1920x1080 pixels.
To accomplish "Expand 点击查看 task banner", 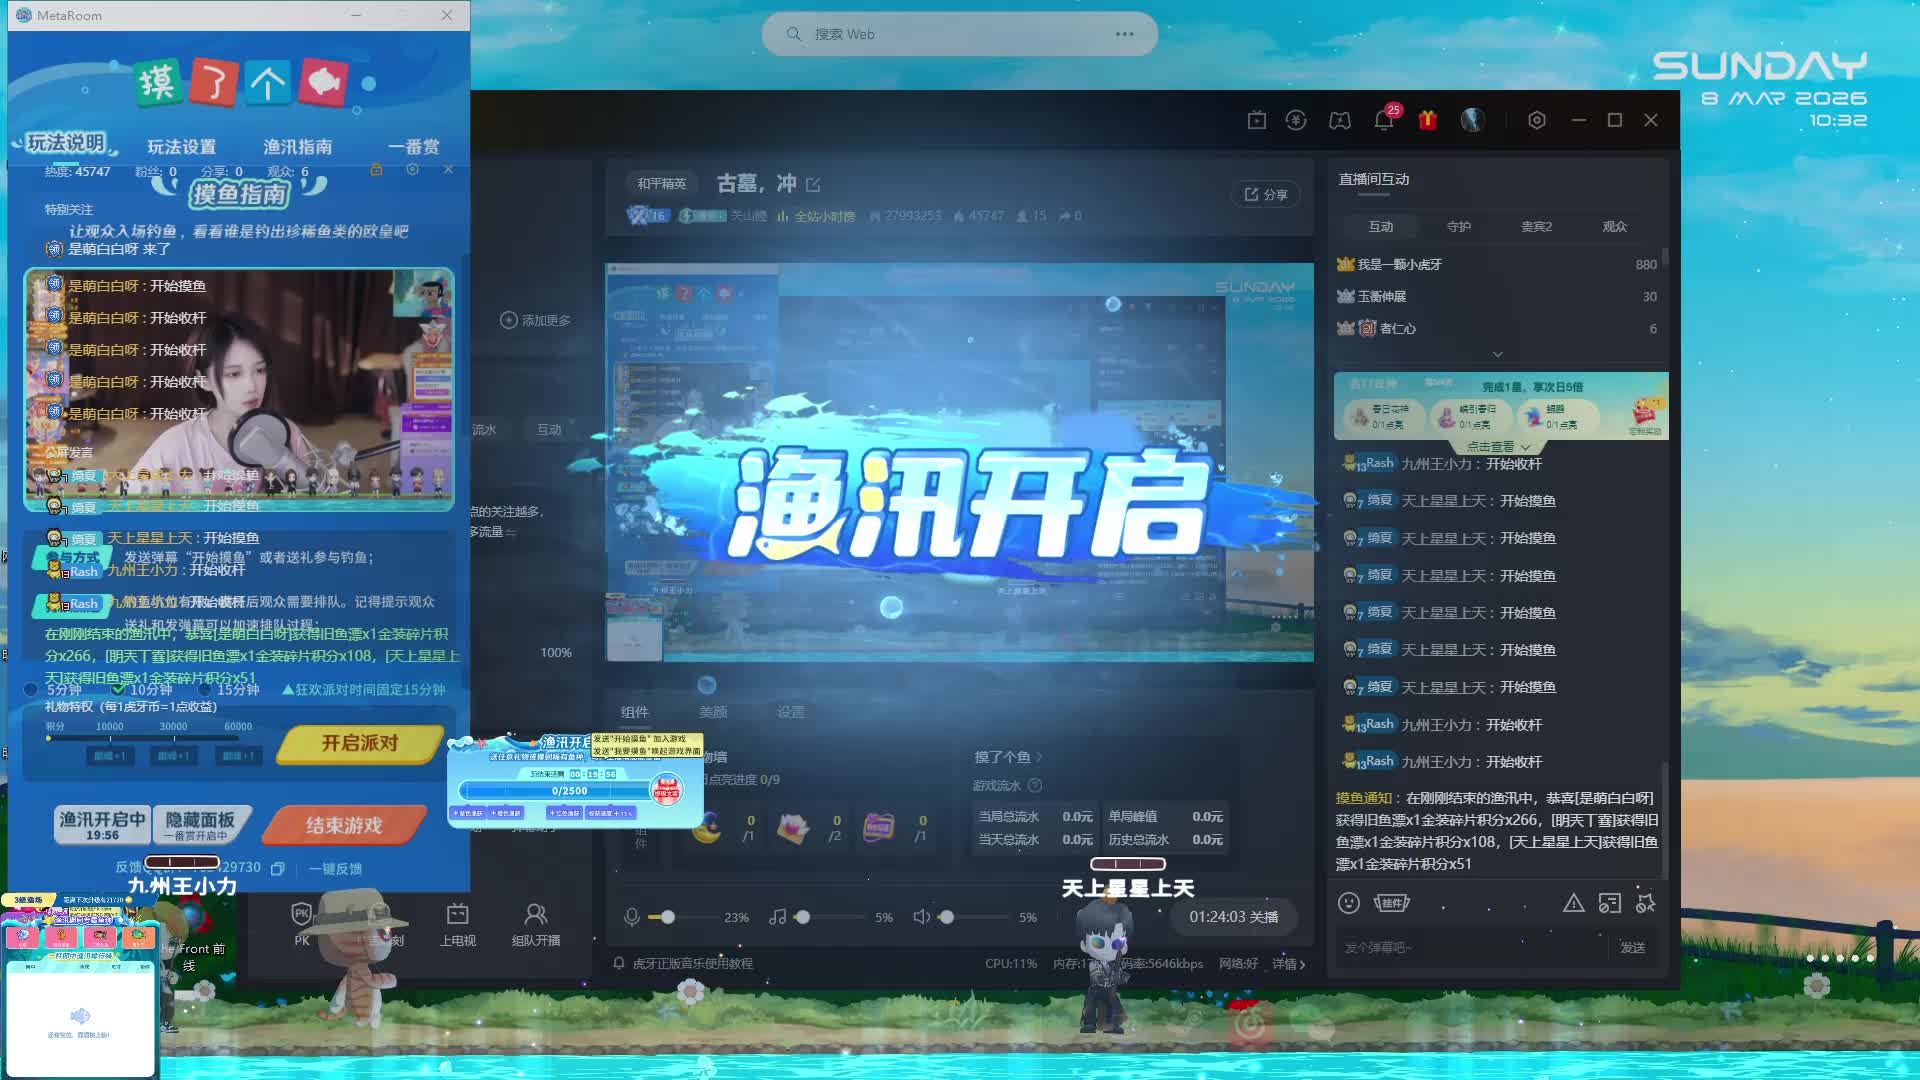I will 1498,447.
